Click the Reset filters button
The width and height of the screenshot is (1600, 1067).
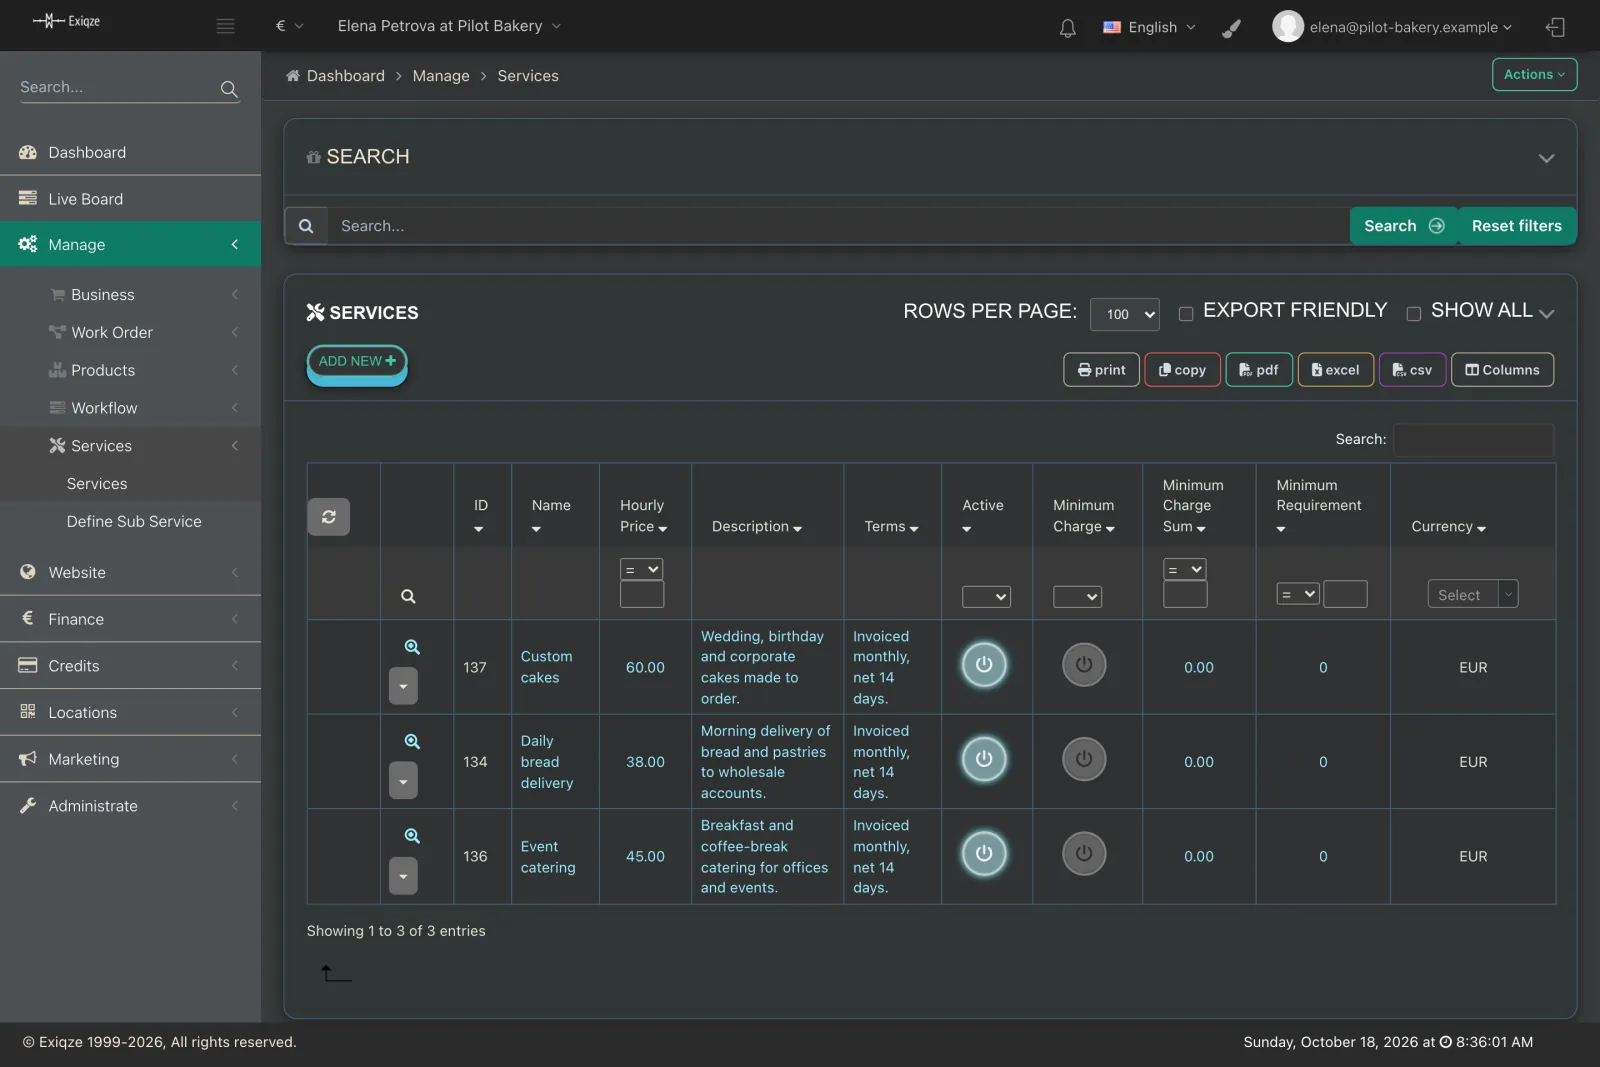tap(1516, 226)
